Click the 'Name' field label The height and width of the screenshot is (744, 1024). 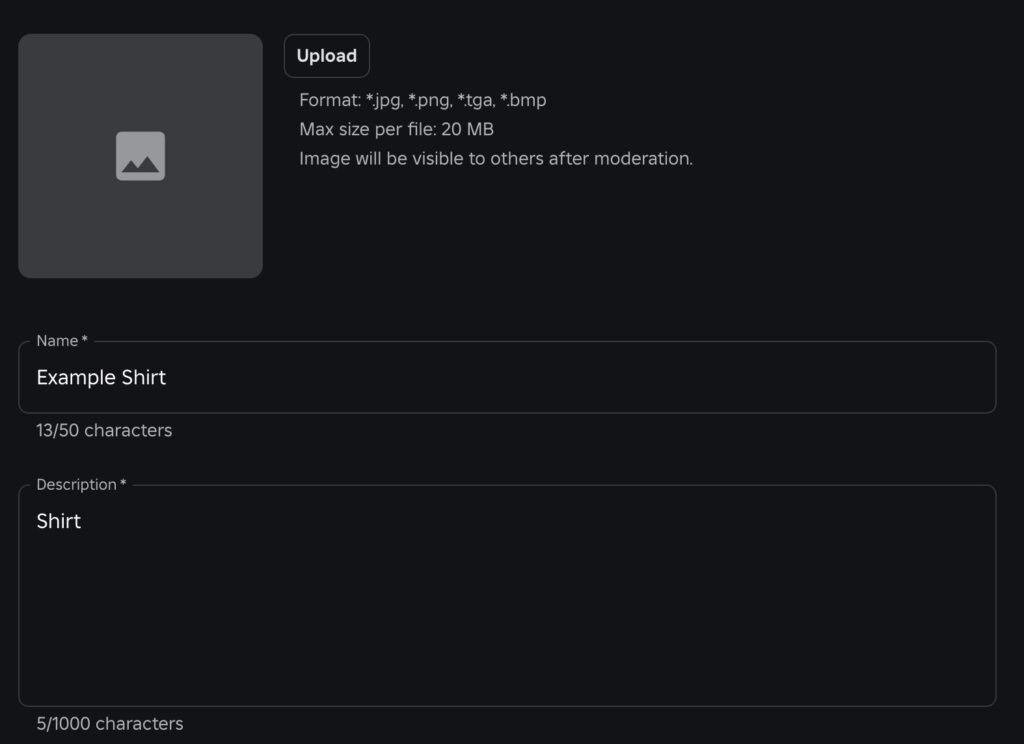point(57,341)
